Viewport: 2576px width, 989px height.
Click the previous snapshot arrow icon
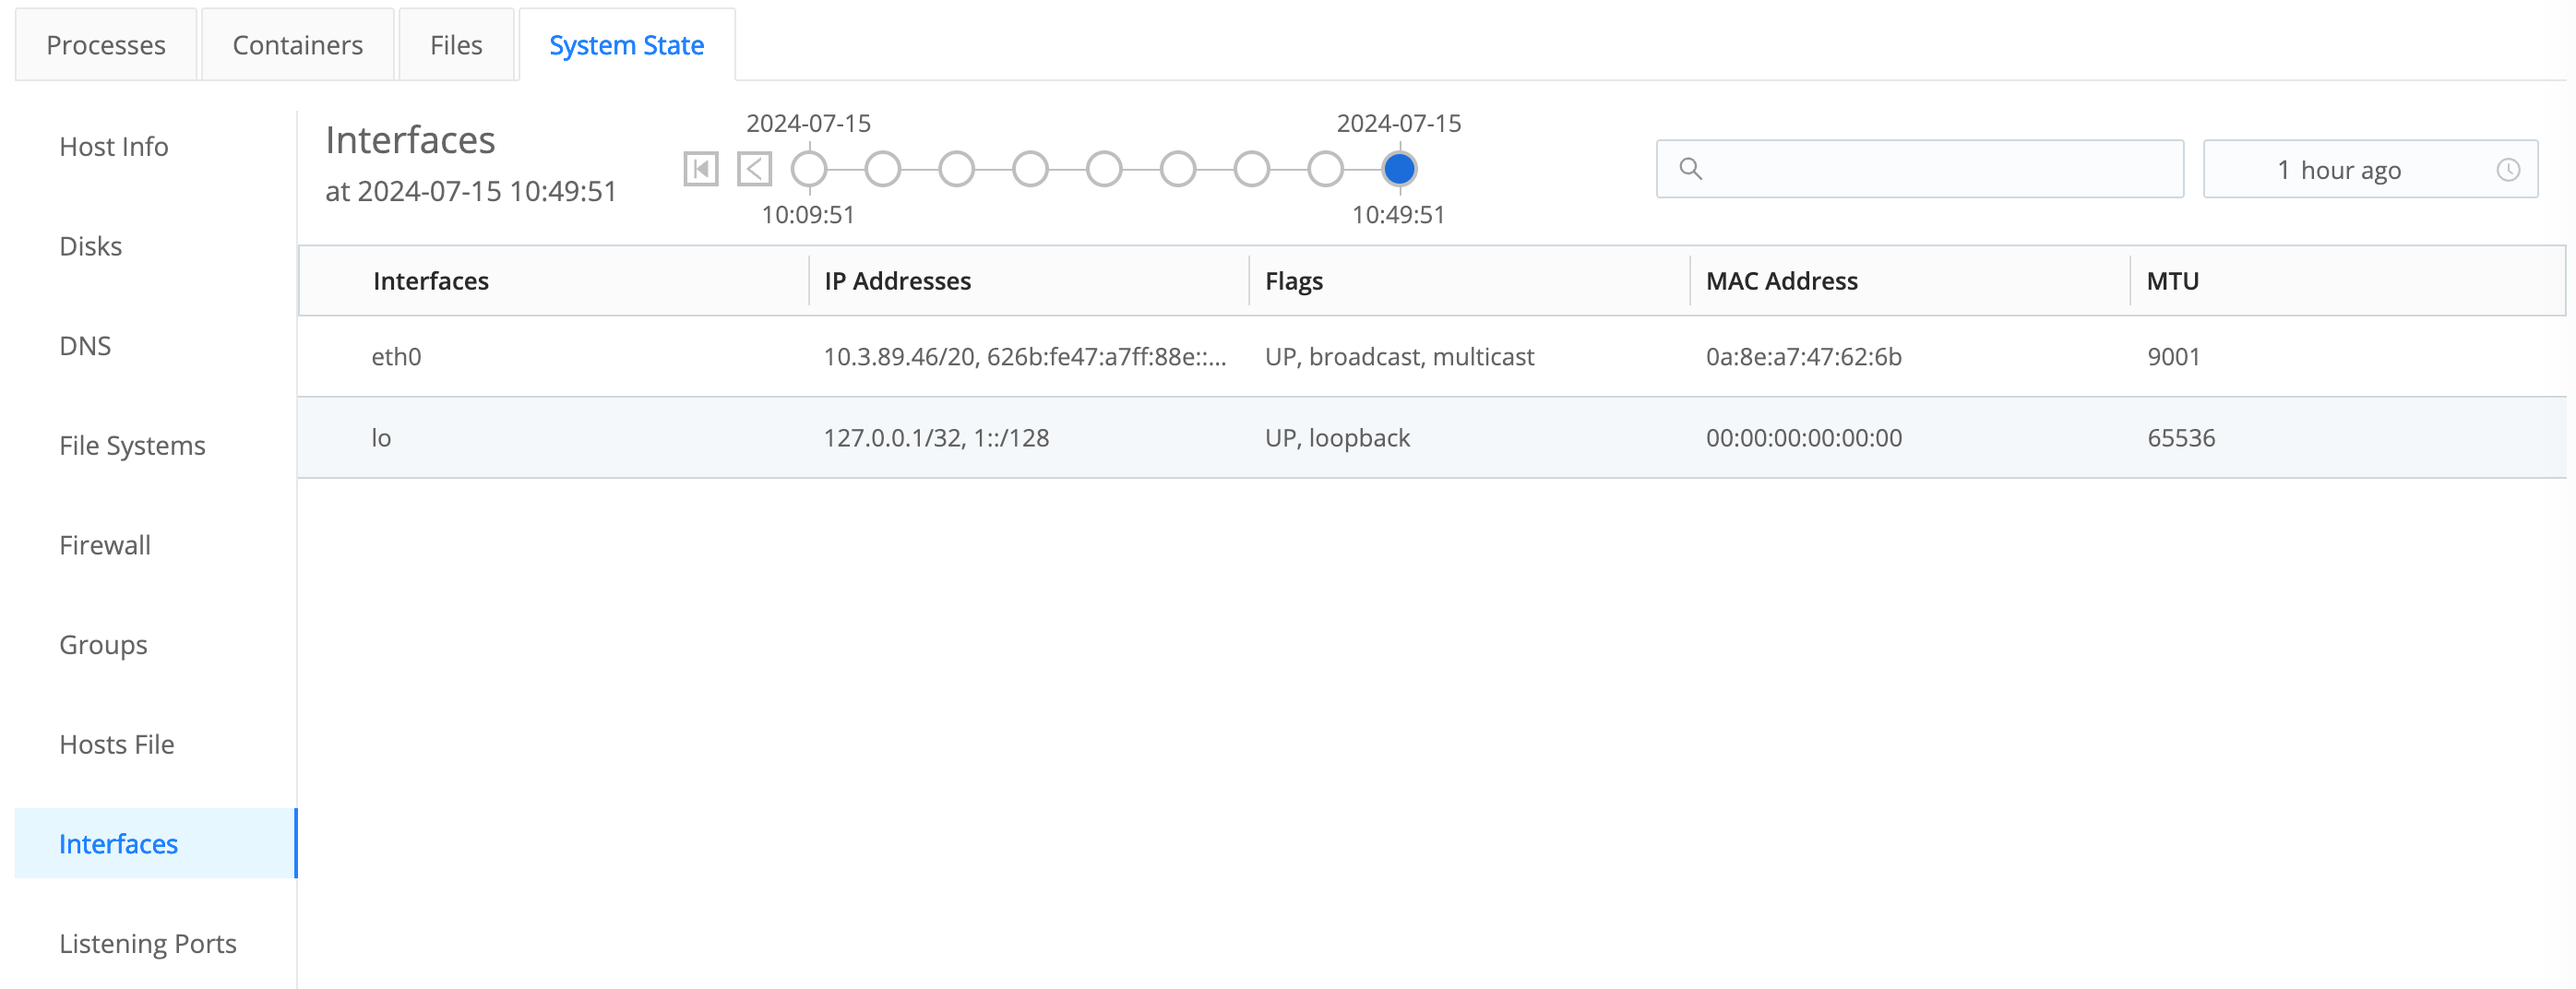755,168
